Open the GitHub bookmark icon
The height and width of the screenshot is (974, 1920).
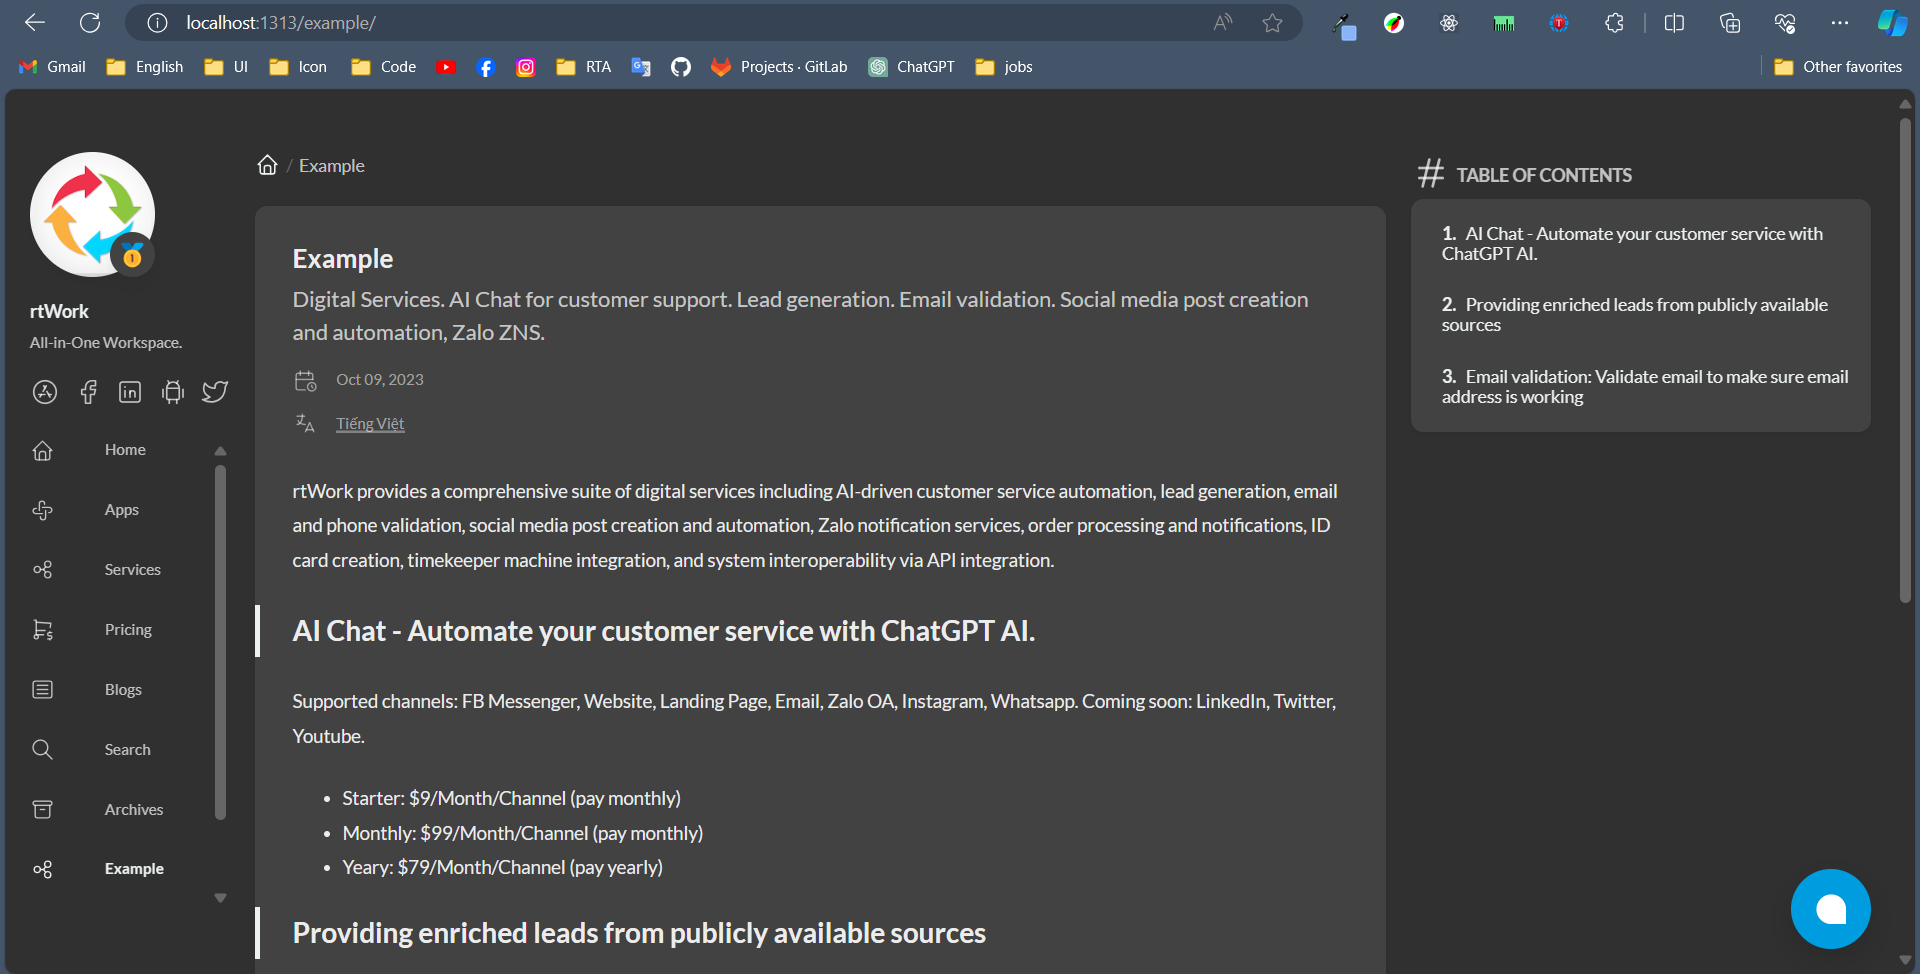point(681,67)
